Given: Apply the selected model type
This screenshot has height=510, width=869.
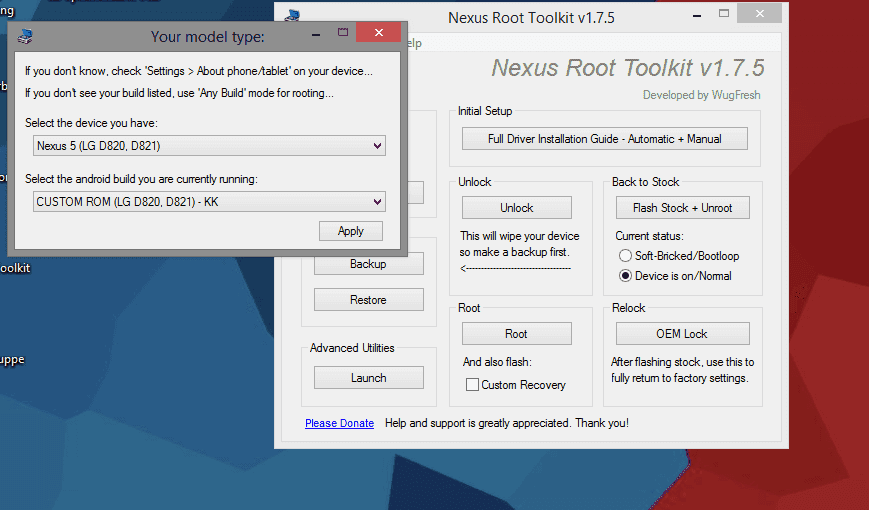Looking at the screenshot, I should tap(351, 231).
